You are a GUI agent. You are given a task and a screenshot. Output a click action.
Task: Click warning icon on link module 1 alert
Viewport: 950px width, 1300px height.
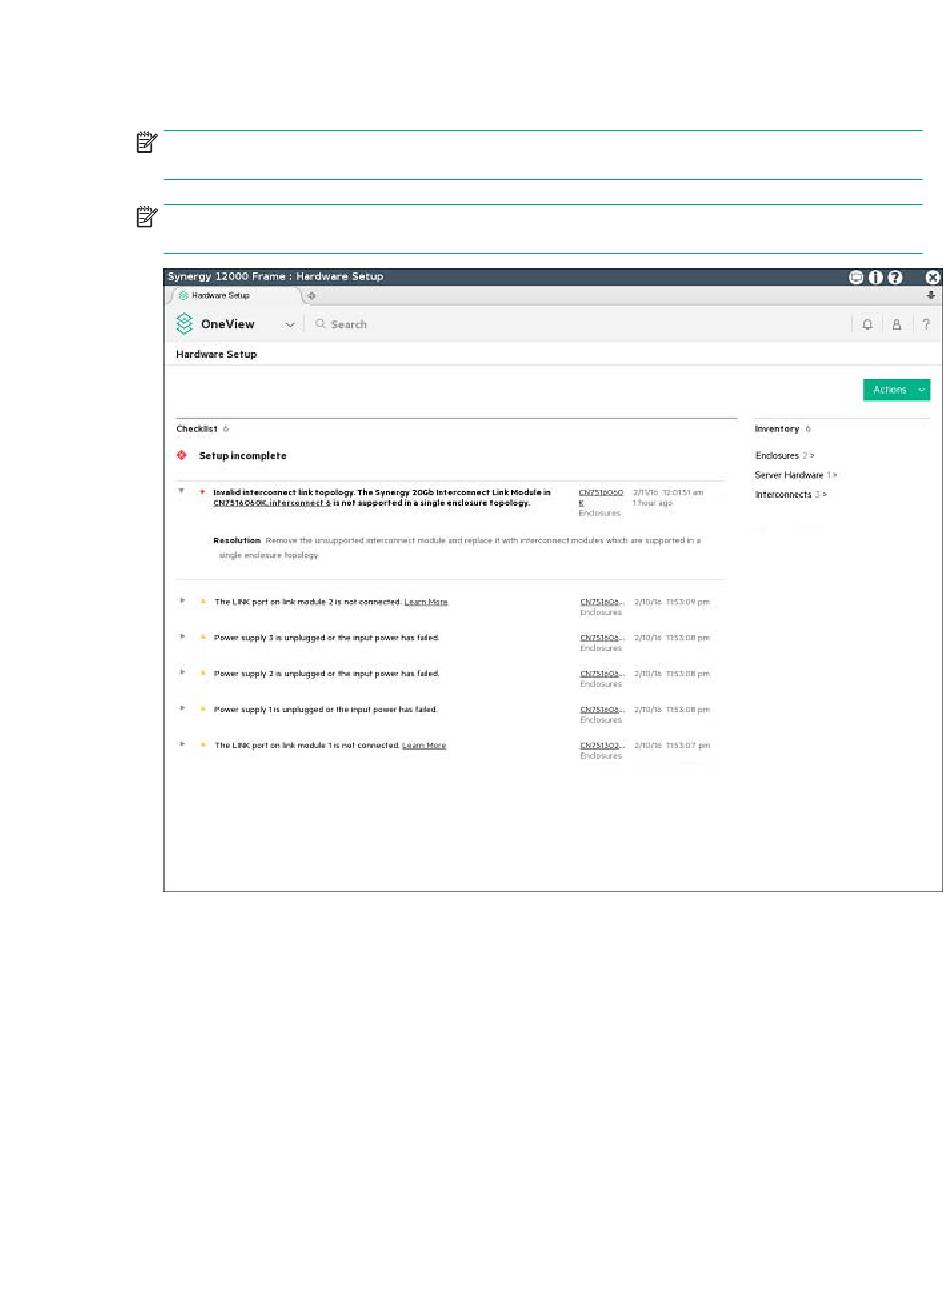[x=202, y=746]
